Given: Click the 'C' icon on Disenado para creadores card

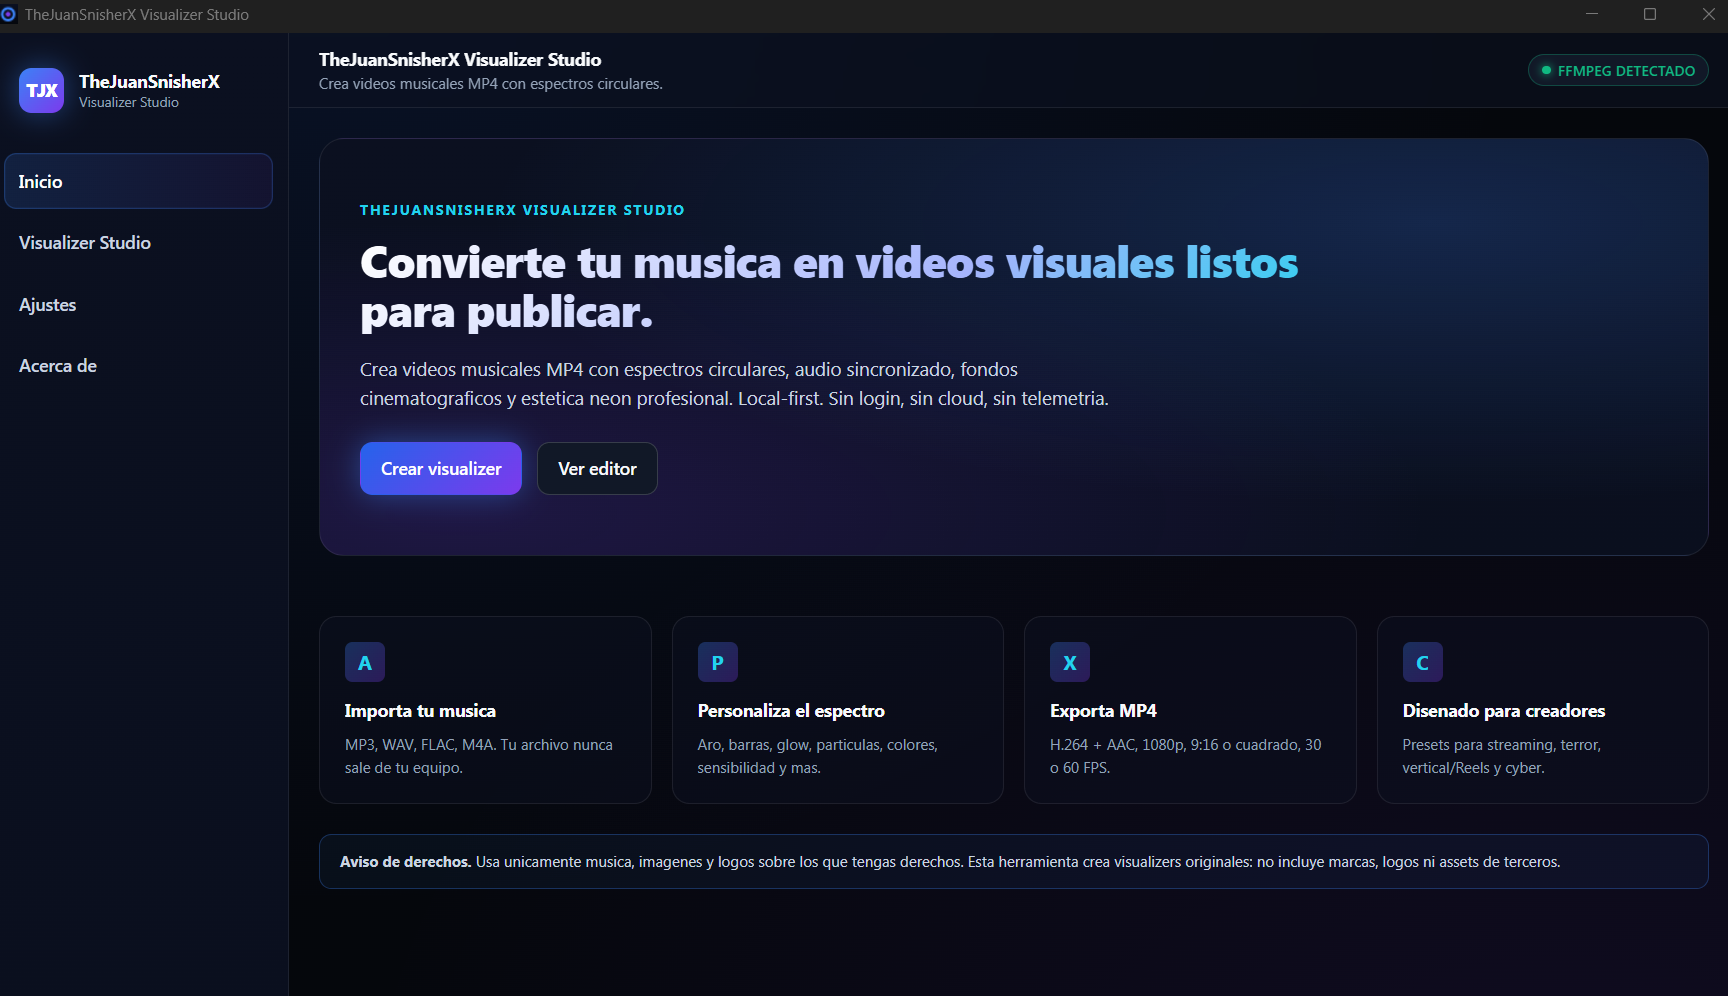Looking at the screenshot, I should pyautogui.click(x=1422, y=662).
